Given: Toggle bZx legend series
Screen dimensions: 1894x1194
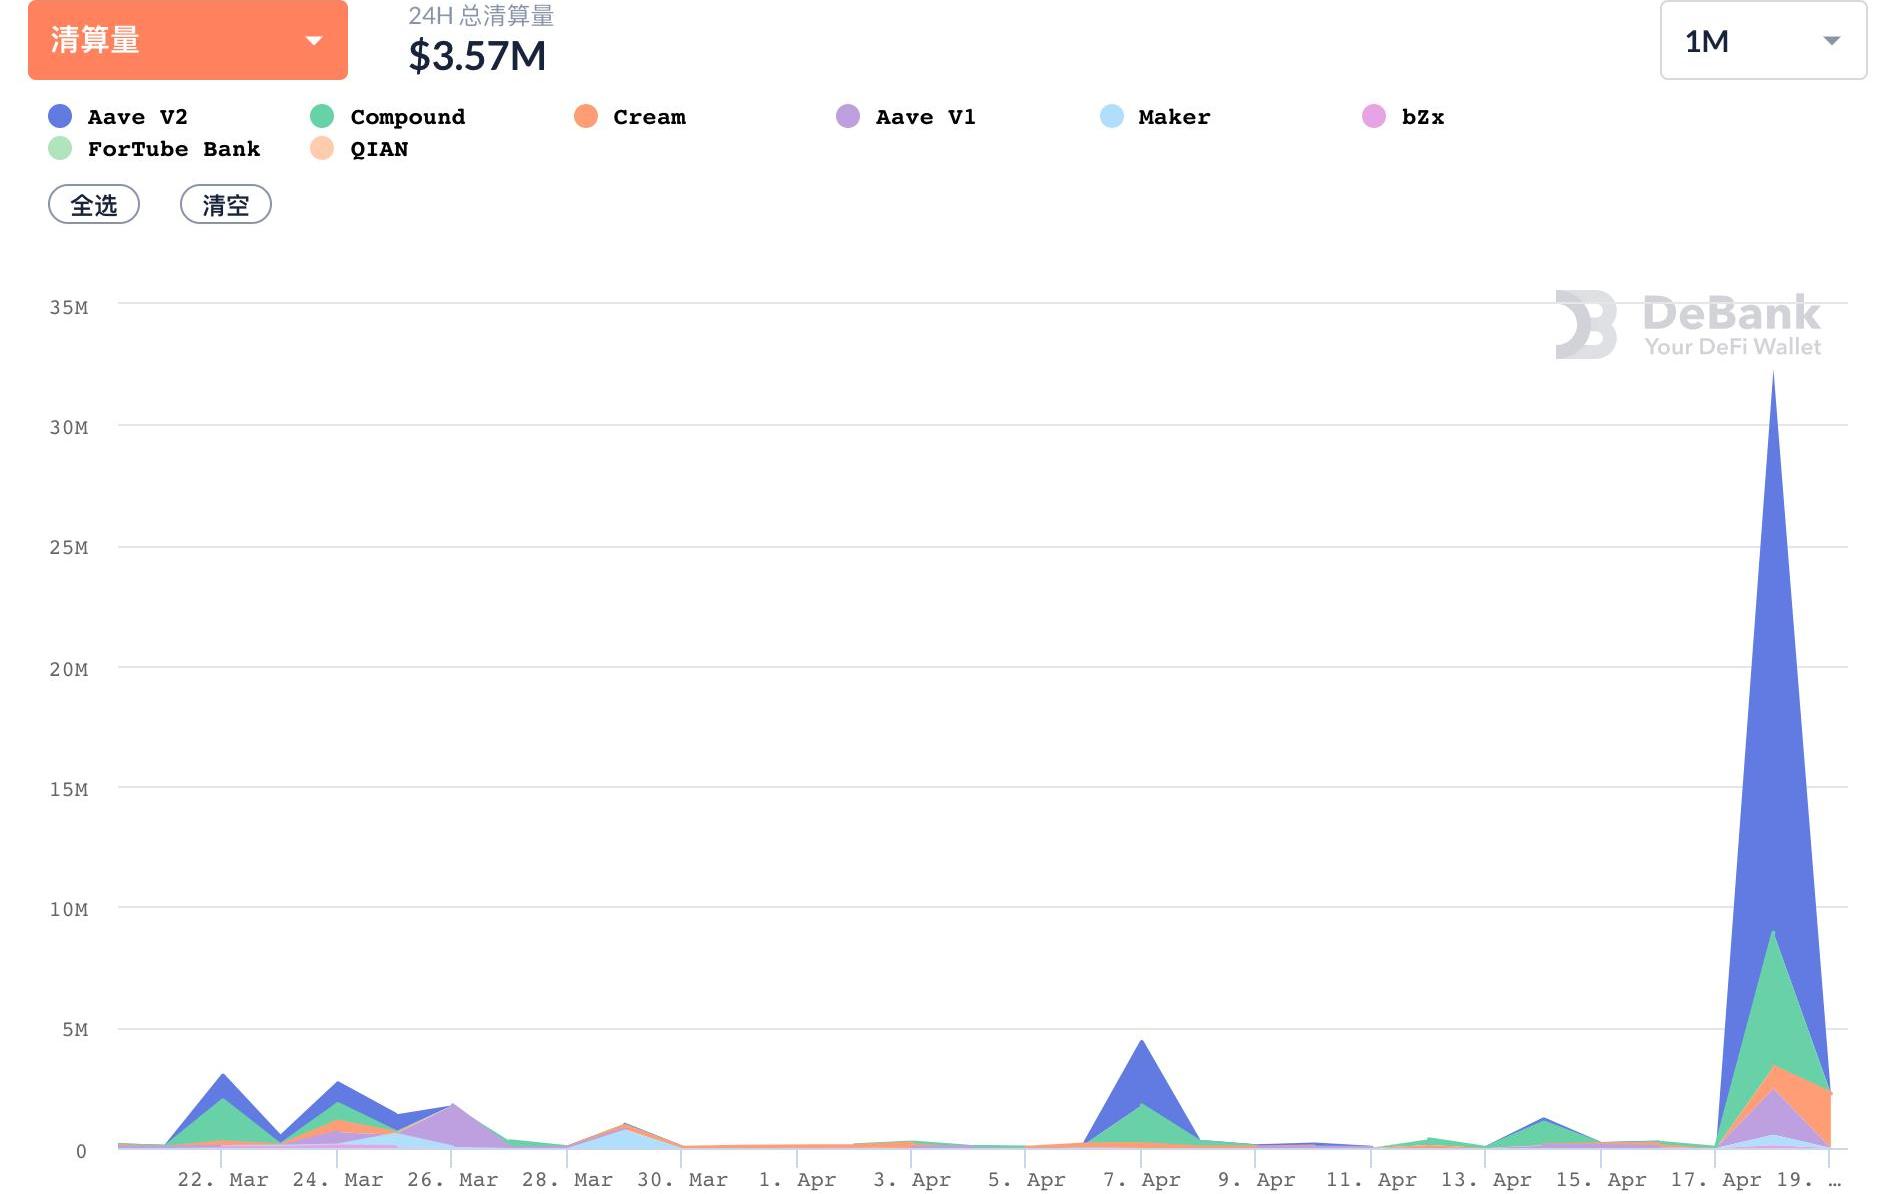Looking at the screenshot, I should point(1403,117).
